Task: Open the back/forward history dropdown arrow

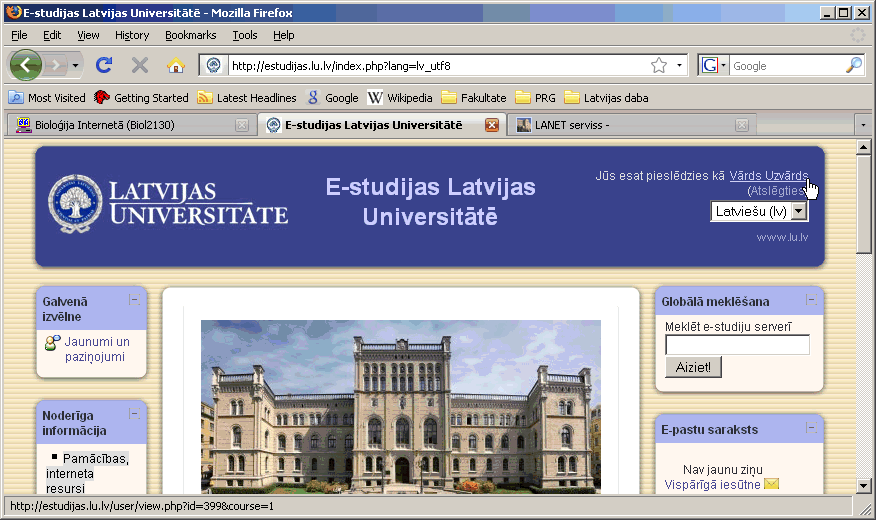Action: tap(75, 66)
